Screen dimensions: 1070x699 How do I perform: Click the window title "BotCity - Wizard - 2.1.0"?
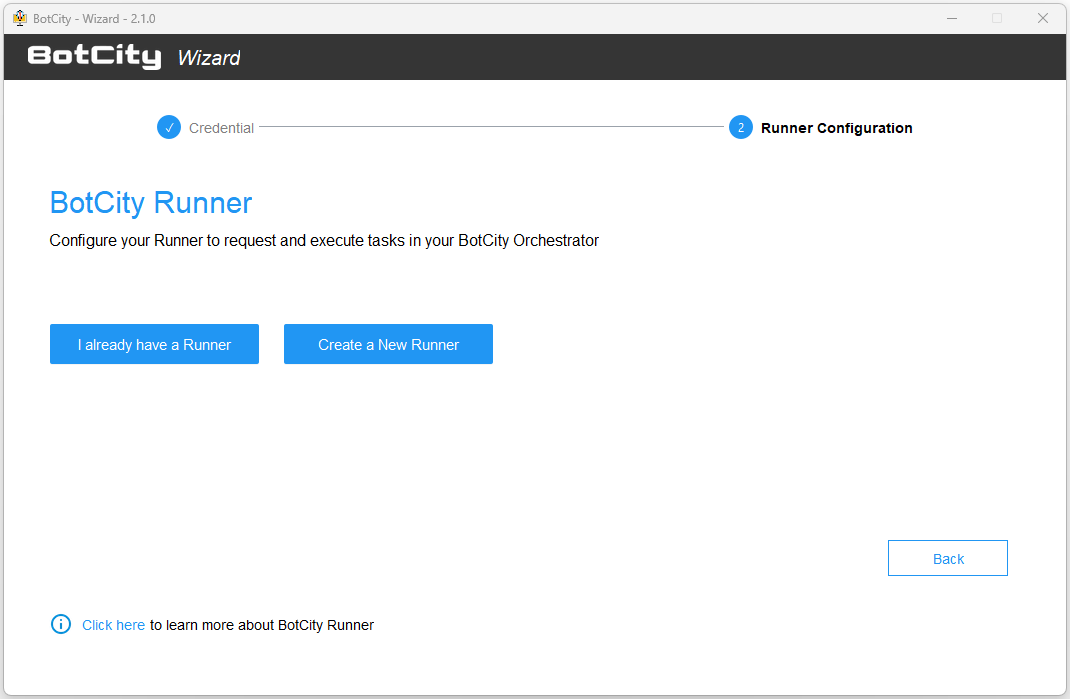point(94,19)
